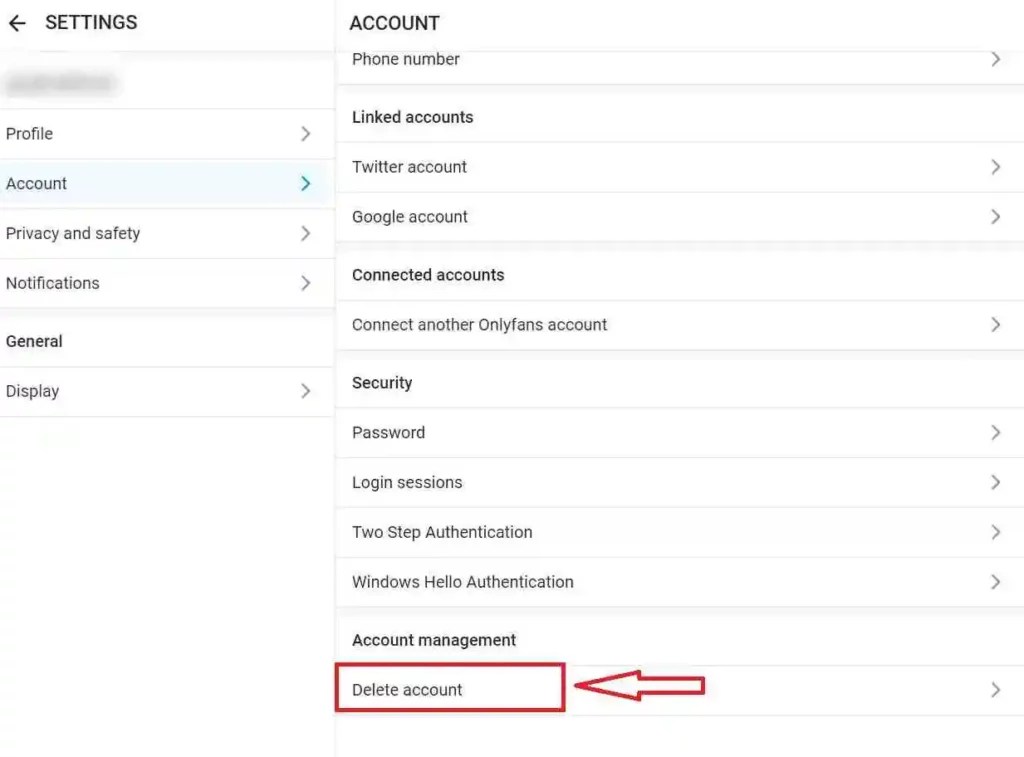Expand the arrow beside Delete account
The width and height of the screenshot is (1024, 757).
995,689
